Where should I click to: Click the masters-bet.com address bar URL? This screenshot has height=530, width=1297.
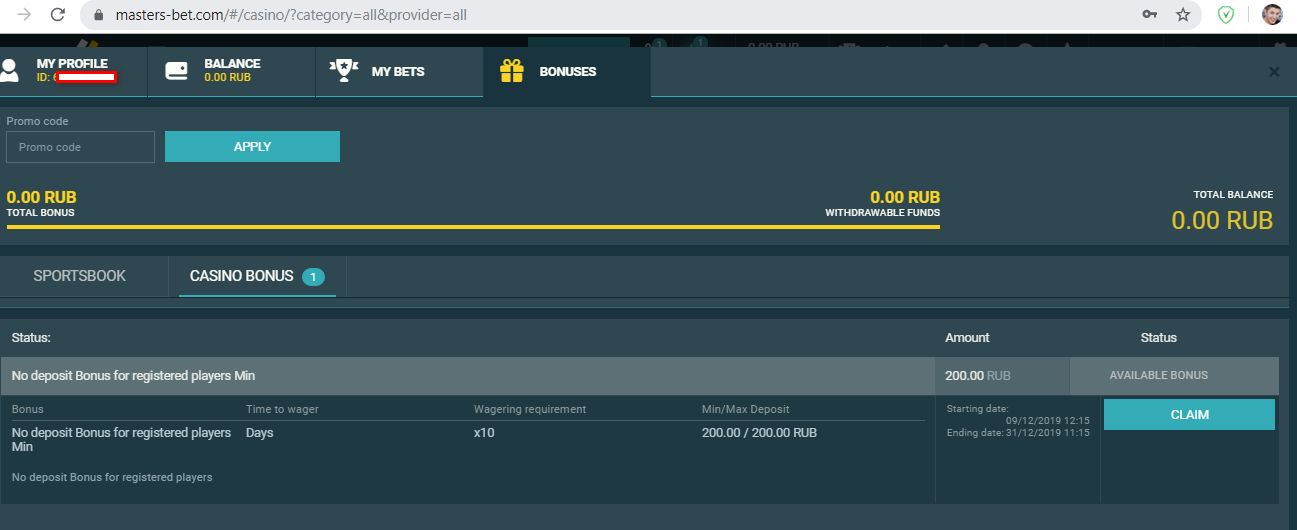[290, 15]
